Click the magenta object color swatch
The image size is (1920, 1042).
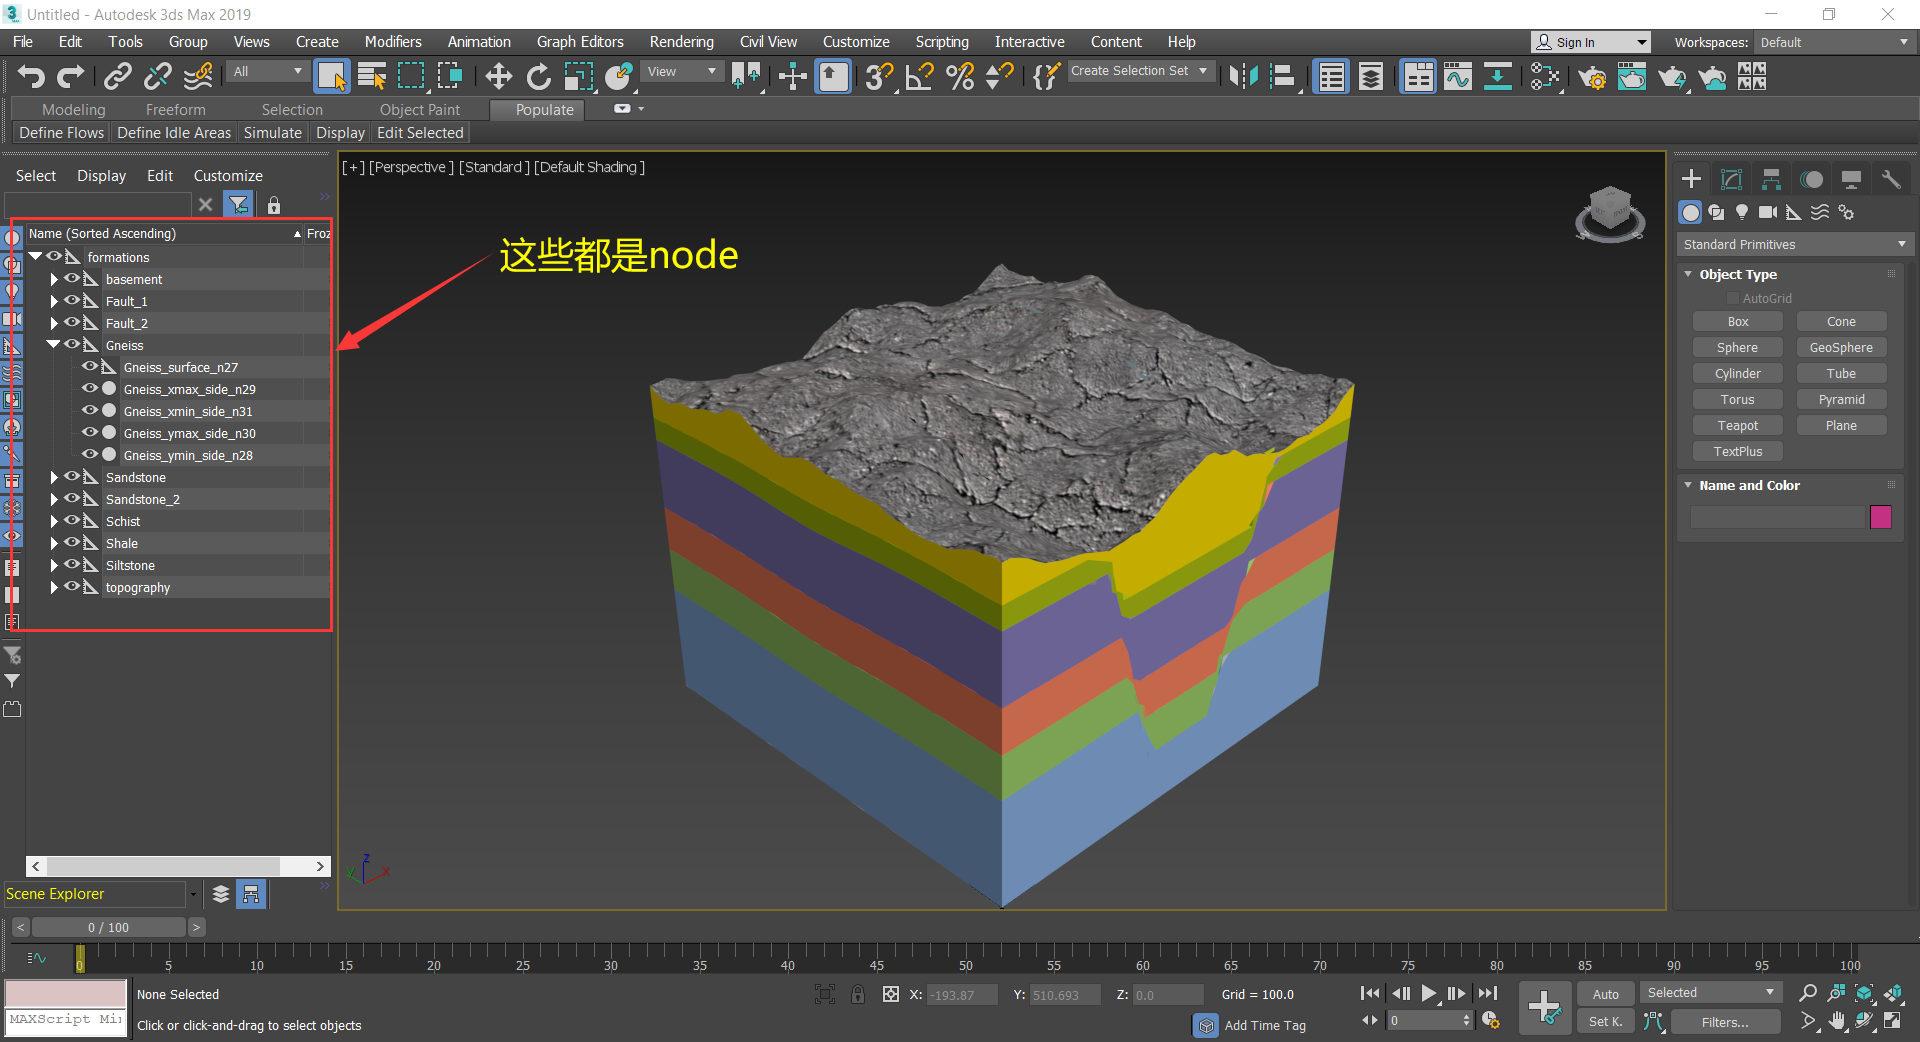tap(1880, 516)
